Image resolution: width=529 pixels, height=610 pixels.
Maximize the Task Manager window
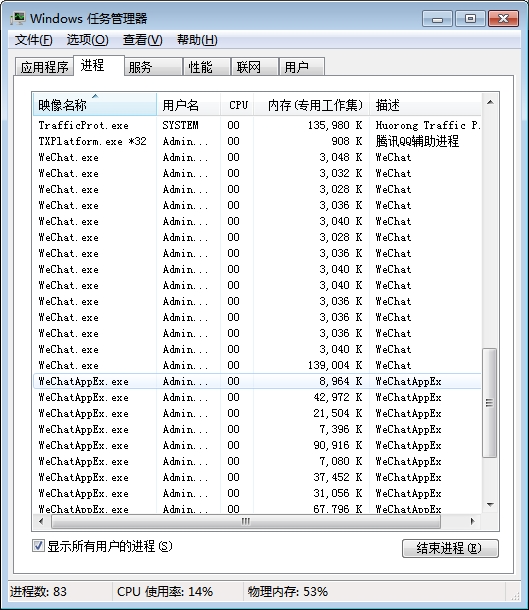point(470,19)
